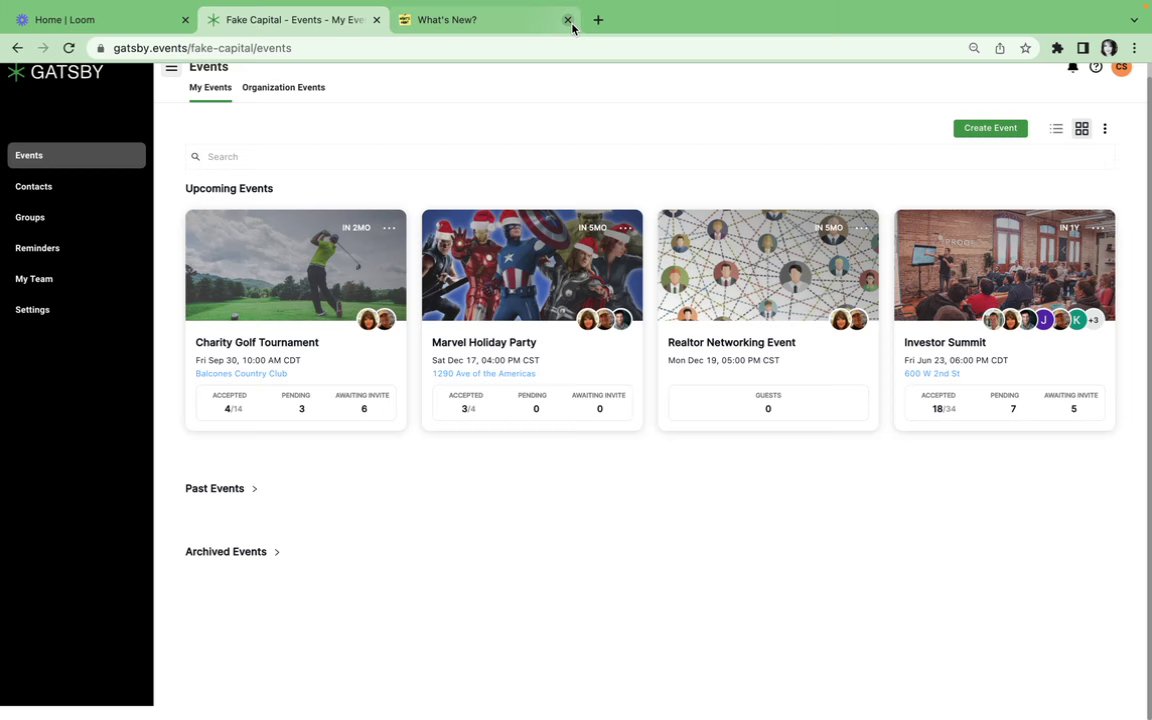Image resolution: width=1152 pixels, height=720 pixels.
Task: Bookmark this page with the star icon
Action: pos(1025,48)
